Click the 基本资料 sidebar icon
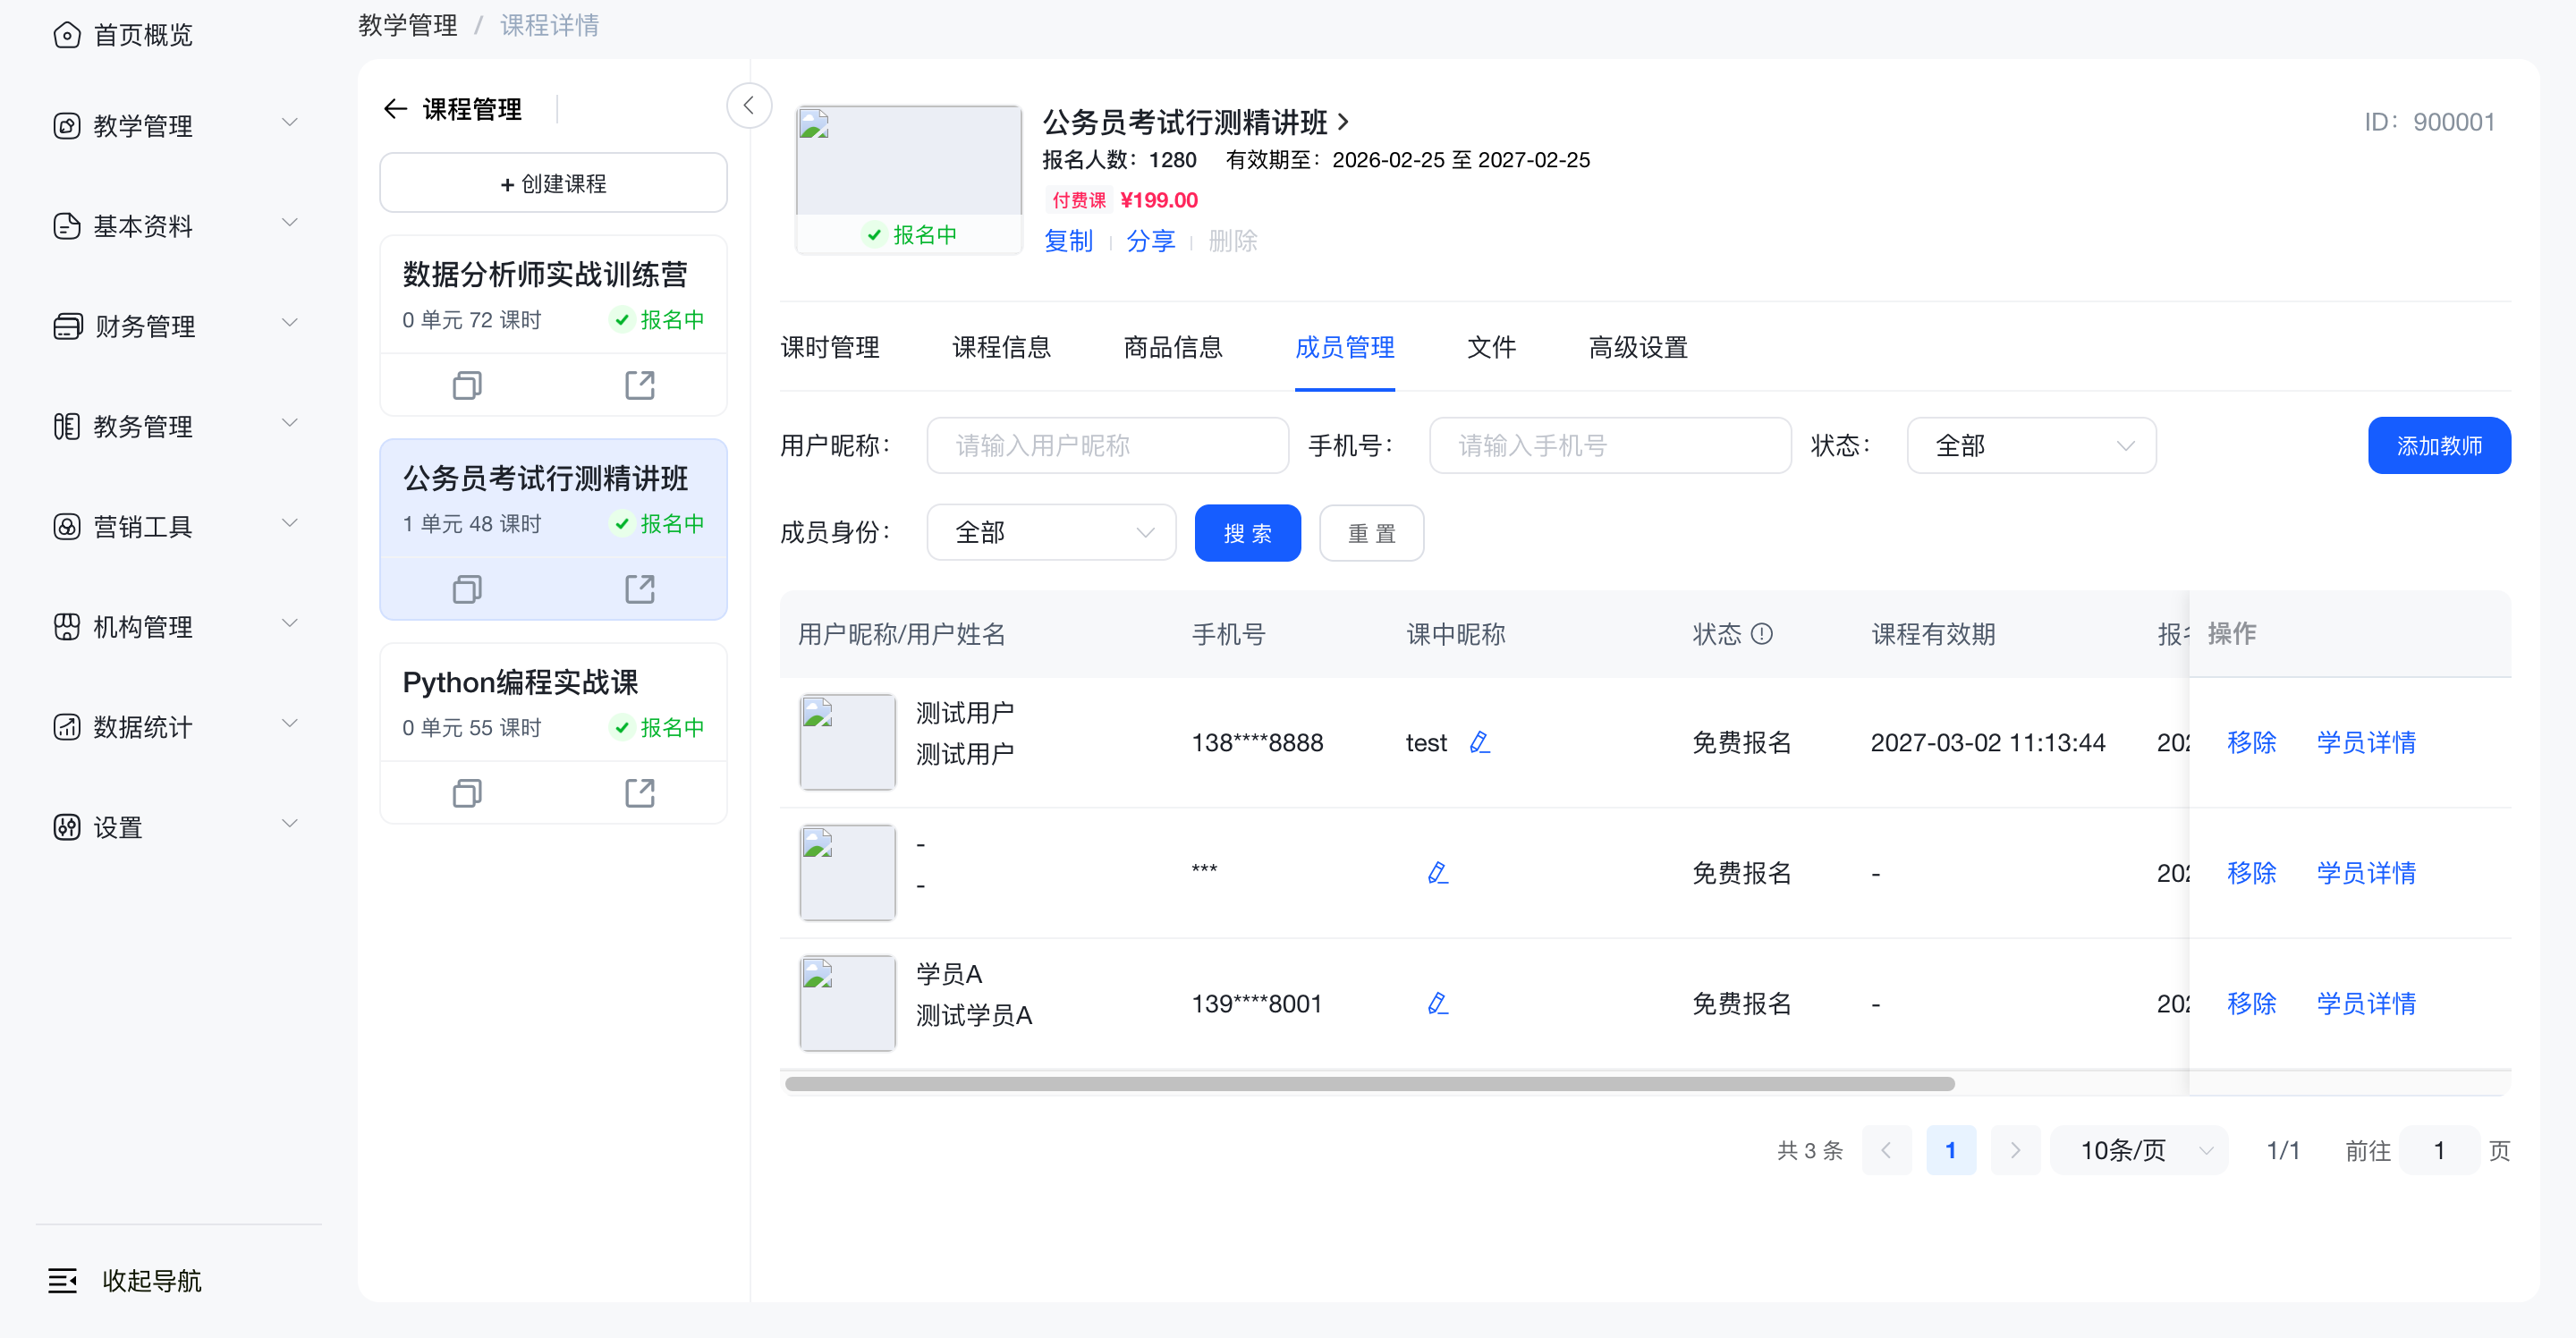 coord(66,226)
